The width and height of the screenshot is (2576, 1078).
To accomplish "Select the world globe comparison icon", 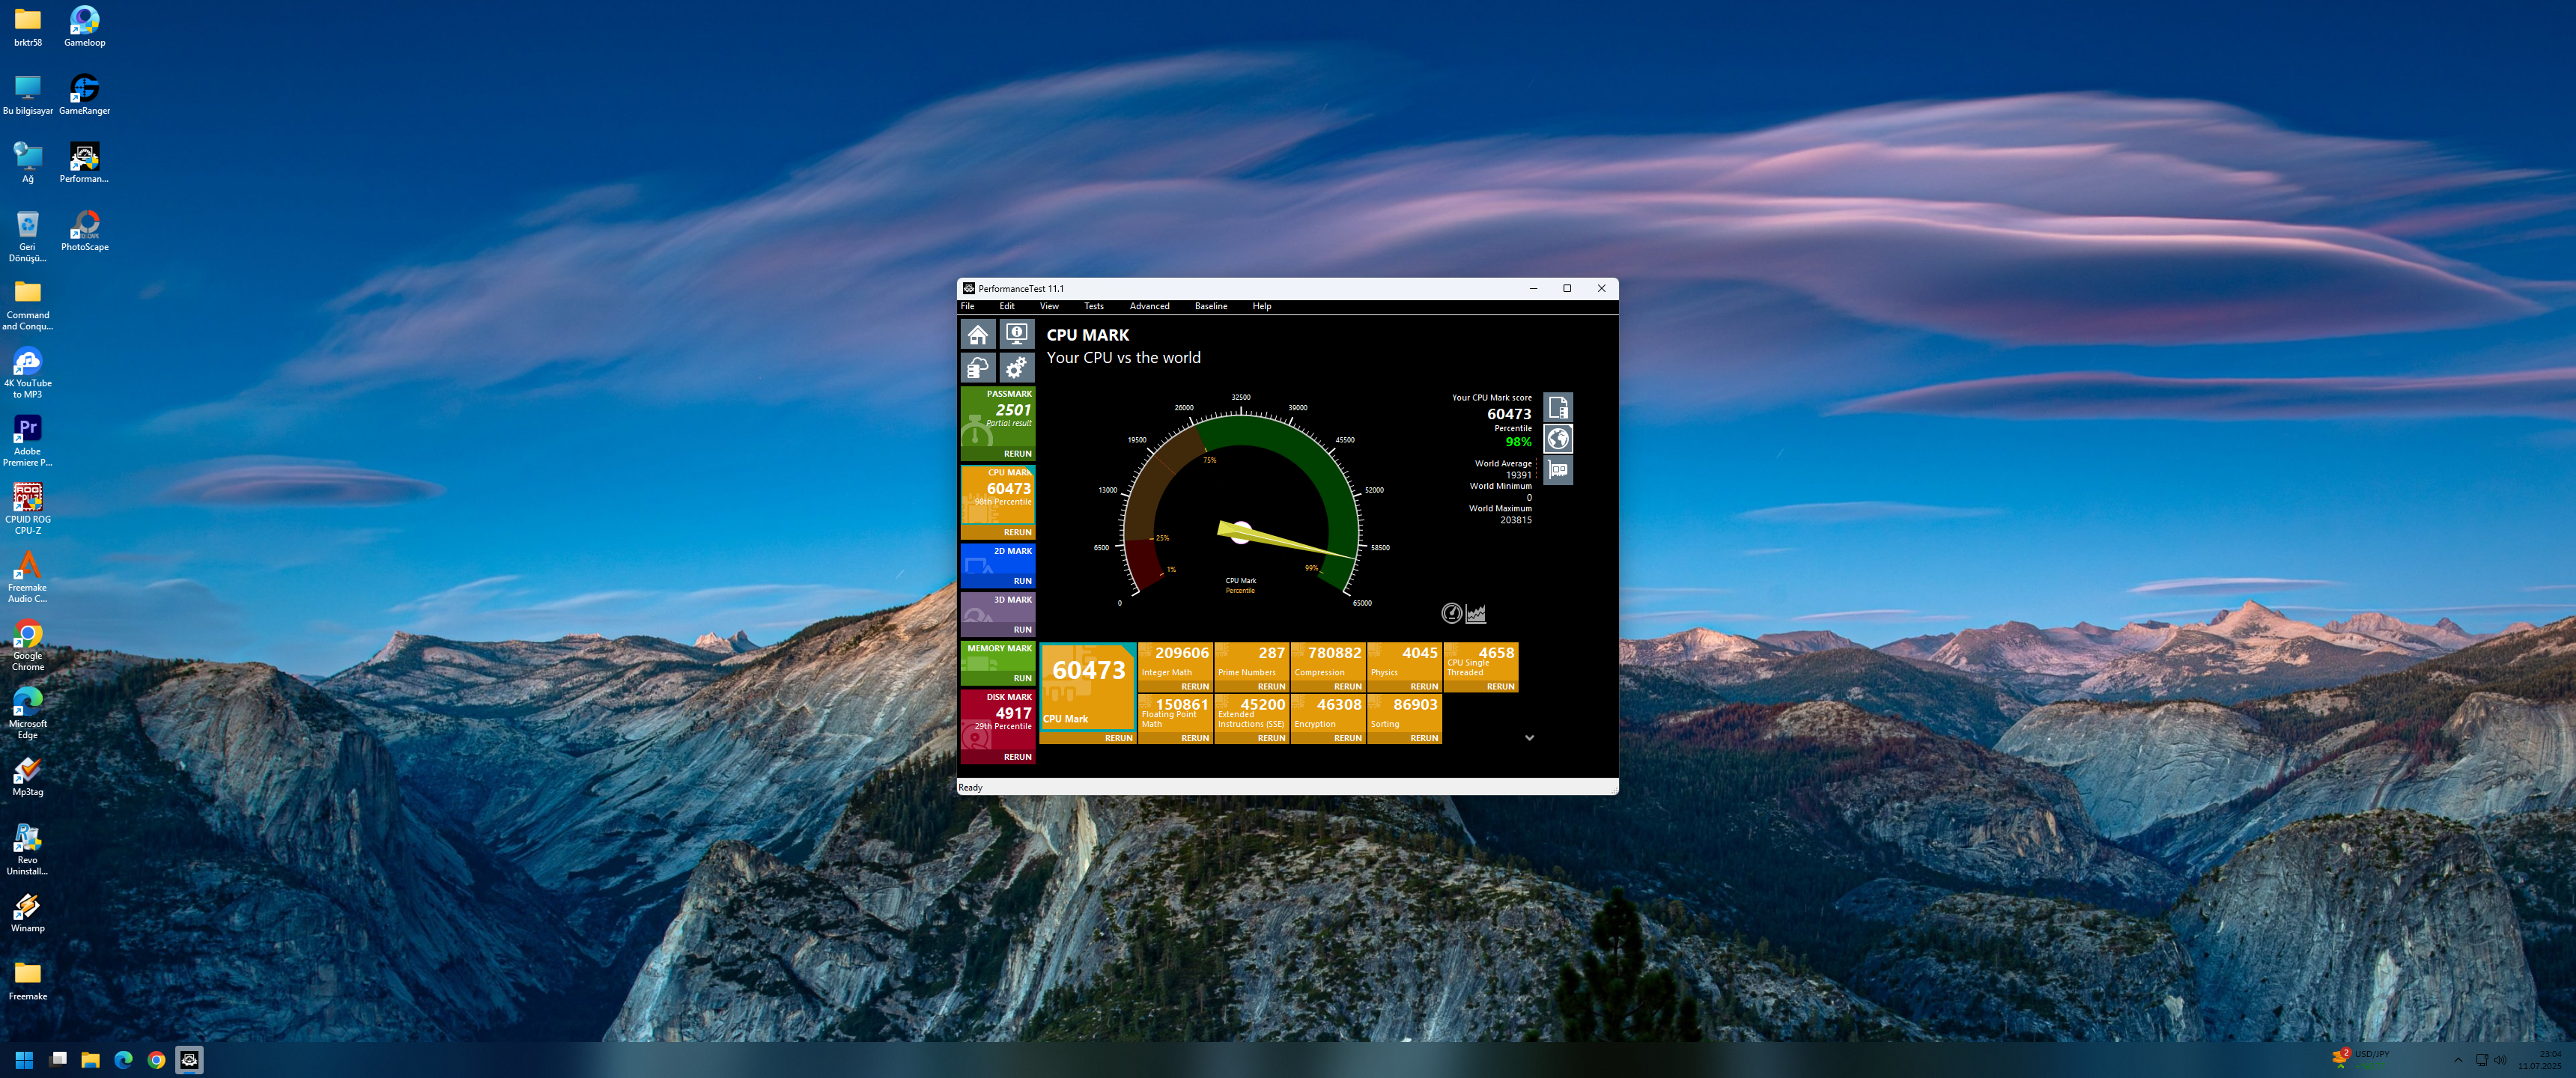I will (x=1557, y=438).
